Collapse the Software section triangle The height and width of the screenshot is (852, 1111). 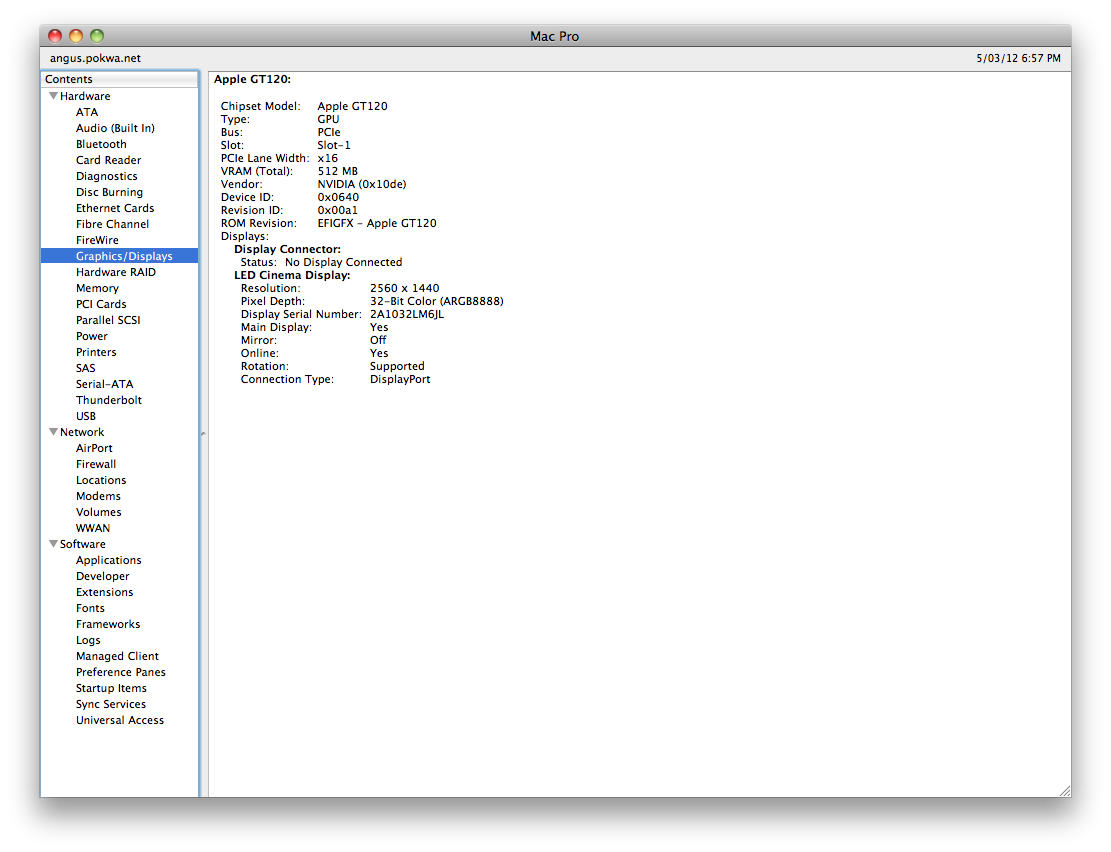[53, 544]
